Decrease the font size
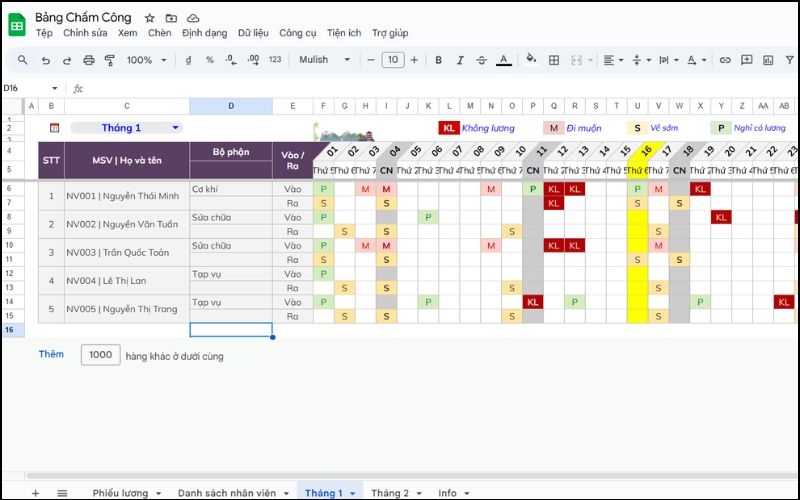 click(x=371, y=60)
